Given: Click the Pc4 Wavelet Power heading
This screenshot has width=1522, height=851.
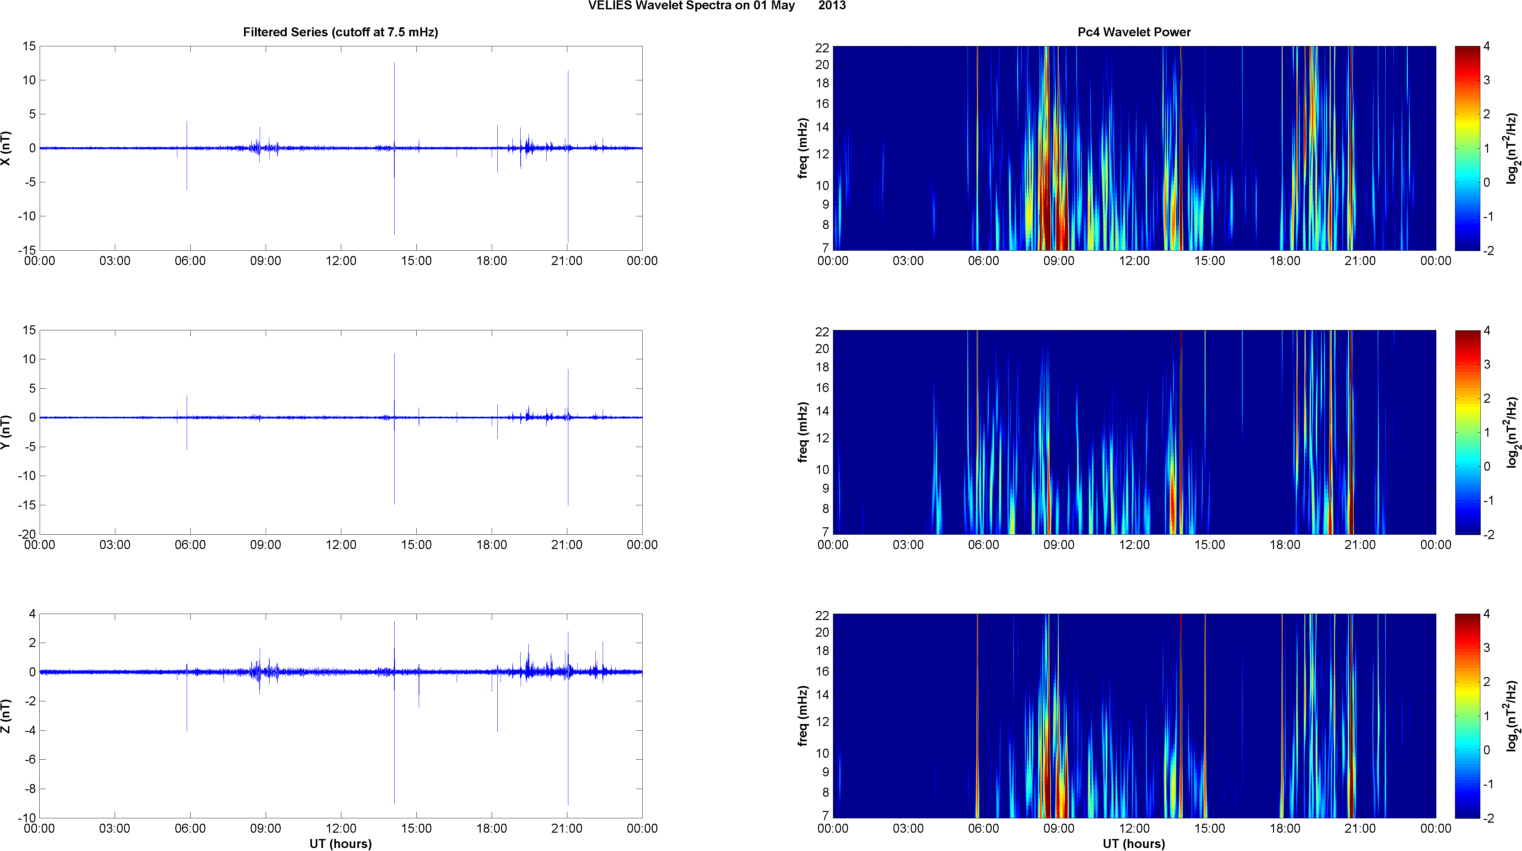Looking at the screenshot, I should (x=1133, y=32).
